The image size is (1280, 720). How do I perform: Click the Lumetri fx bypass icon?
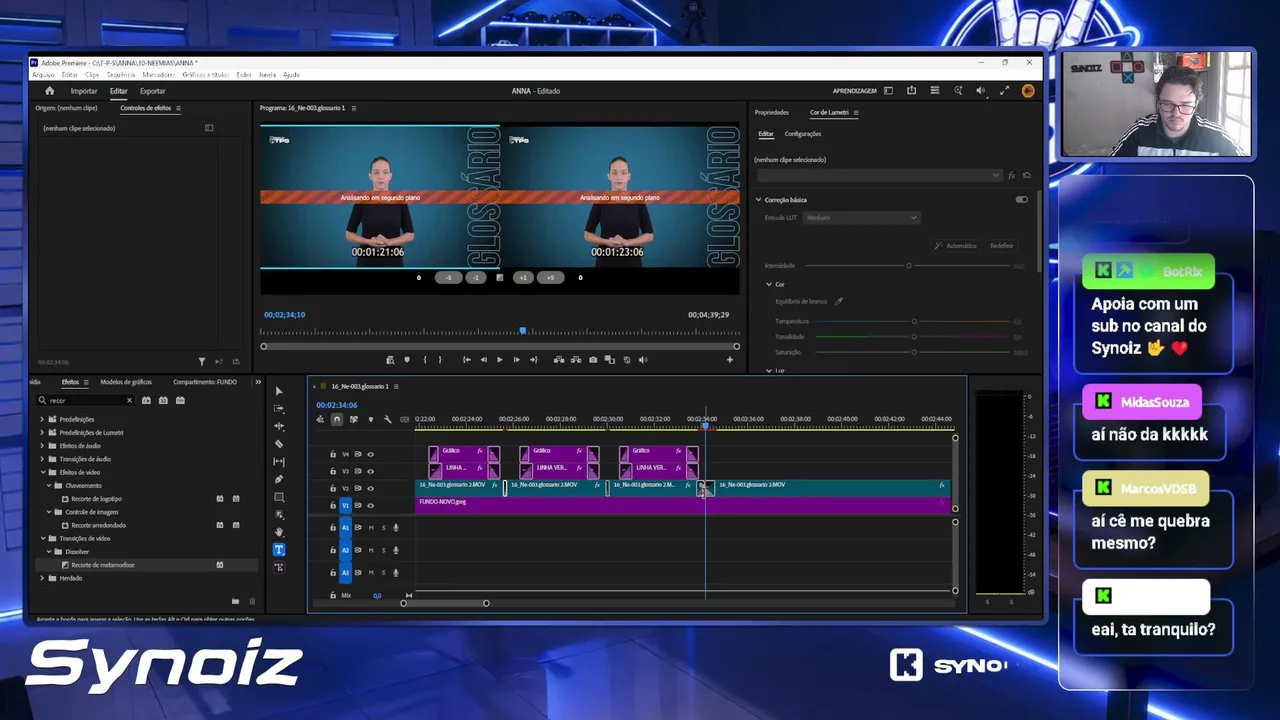pos(1011,175)
